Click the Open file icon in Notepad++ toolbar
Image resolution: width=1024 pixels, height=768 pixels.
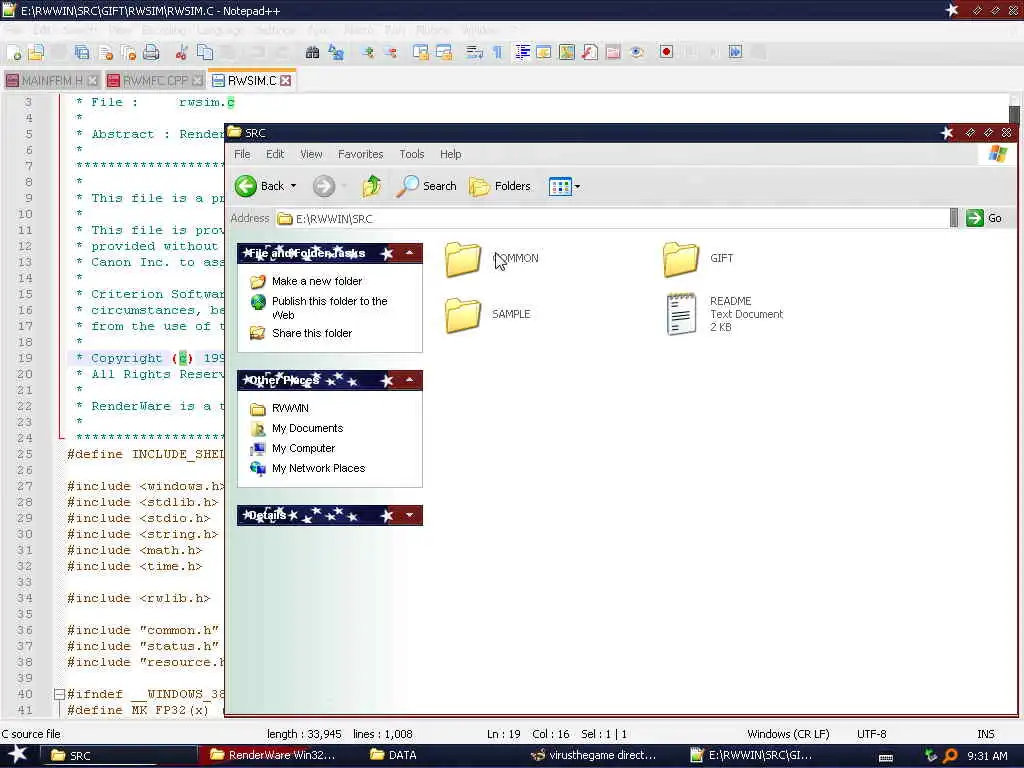tap(36, 52)
